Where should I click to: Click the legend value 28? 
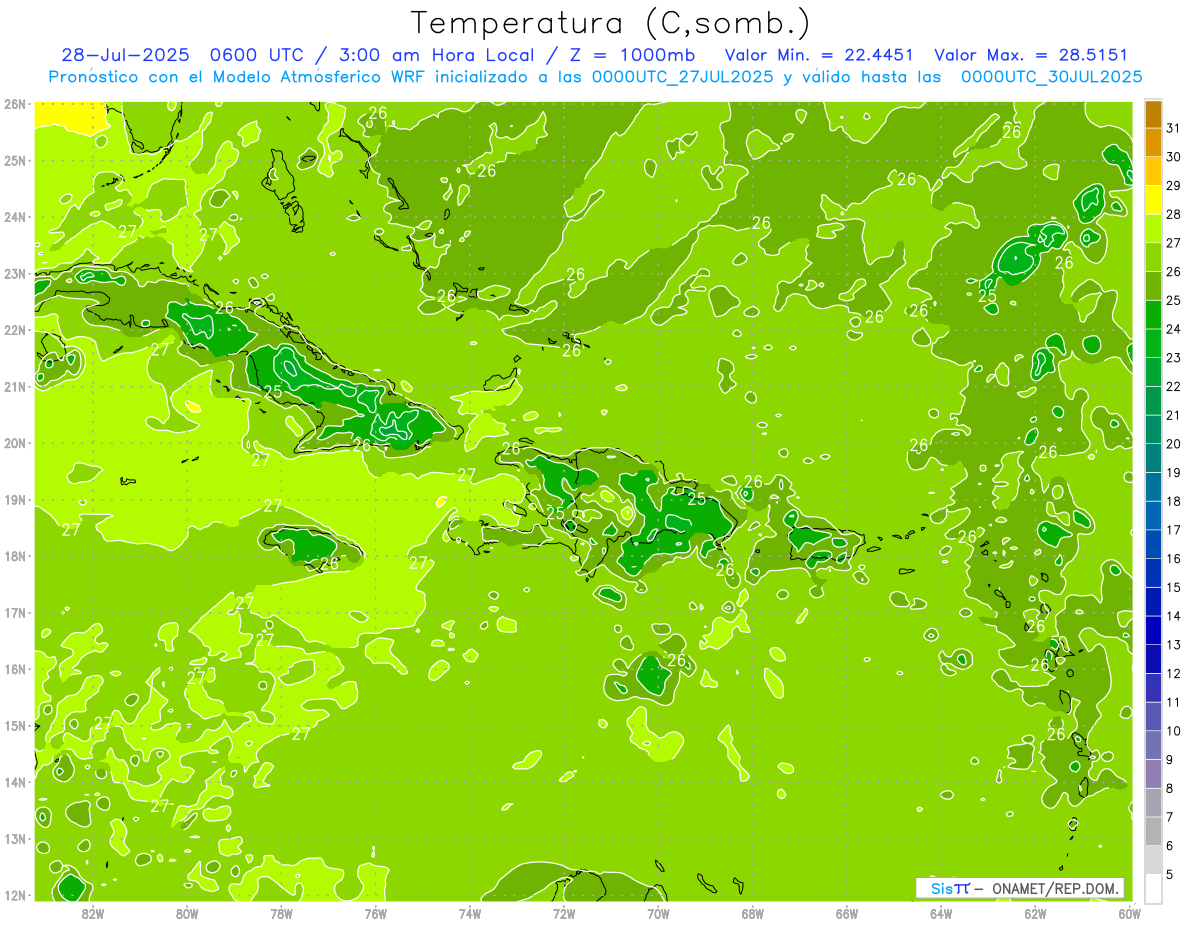(x=1173, y=214)
